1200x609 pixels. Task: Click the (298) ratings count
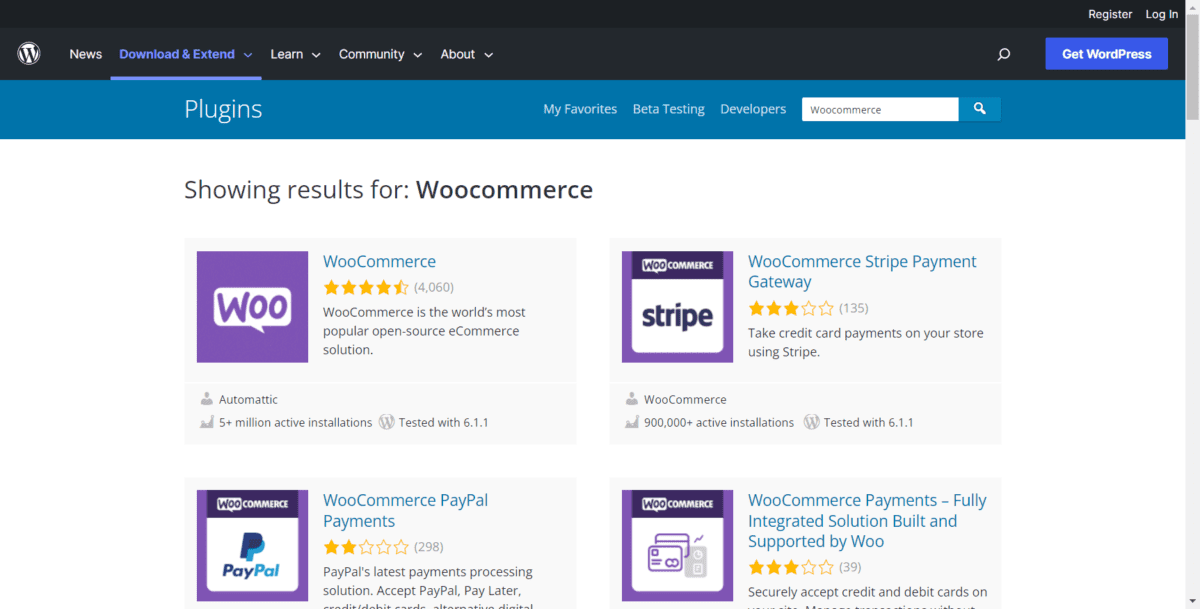point(429,547)
